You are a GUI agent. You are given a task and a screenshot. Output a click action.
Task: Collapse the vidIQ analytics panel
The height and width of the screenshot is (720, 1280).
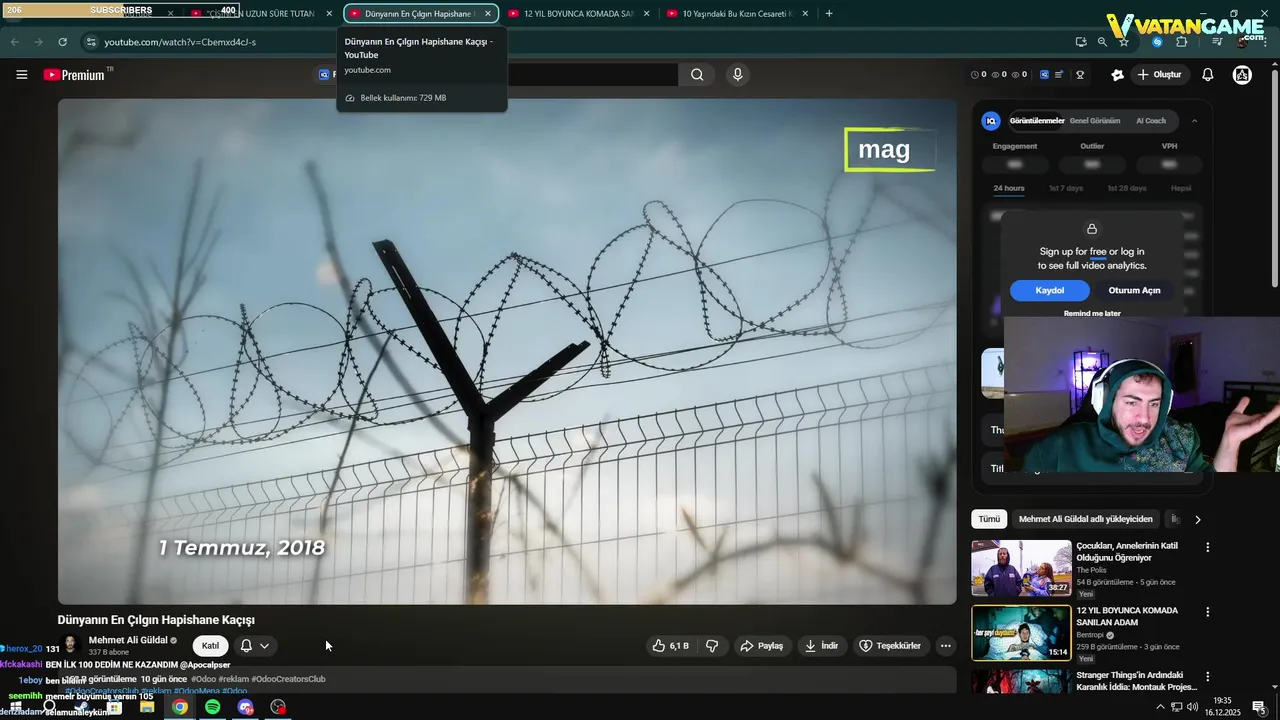coord(1194,121)
